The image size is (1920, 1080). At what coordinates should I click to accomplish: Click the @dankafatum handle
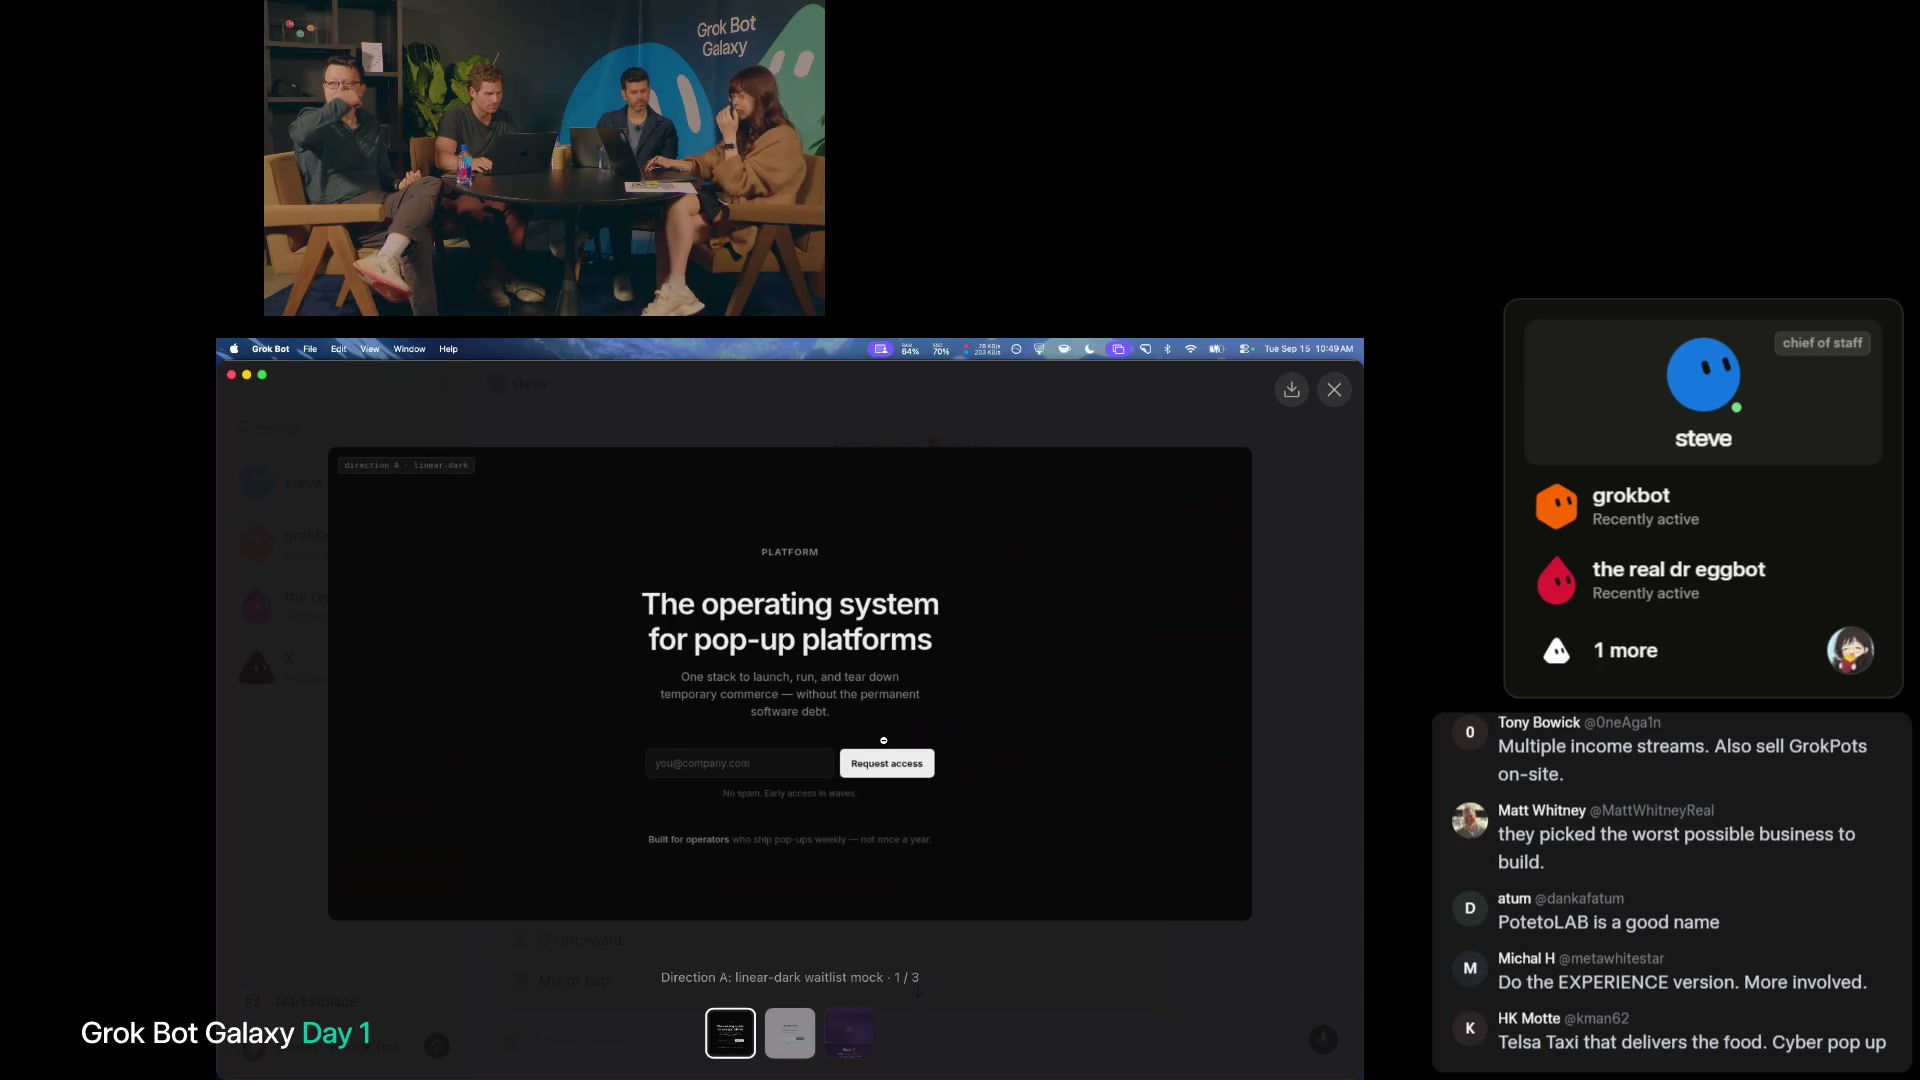1580,898
